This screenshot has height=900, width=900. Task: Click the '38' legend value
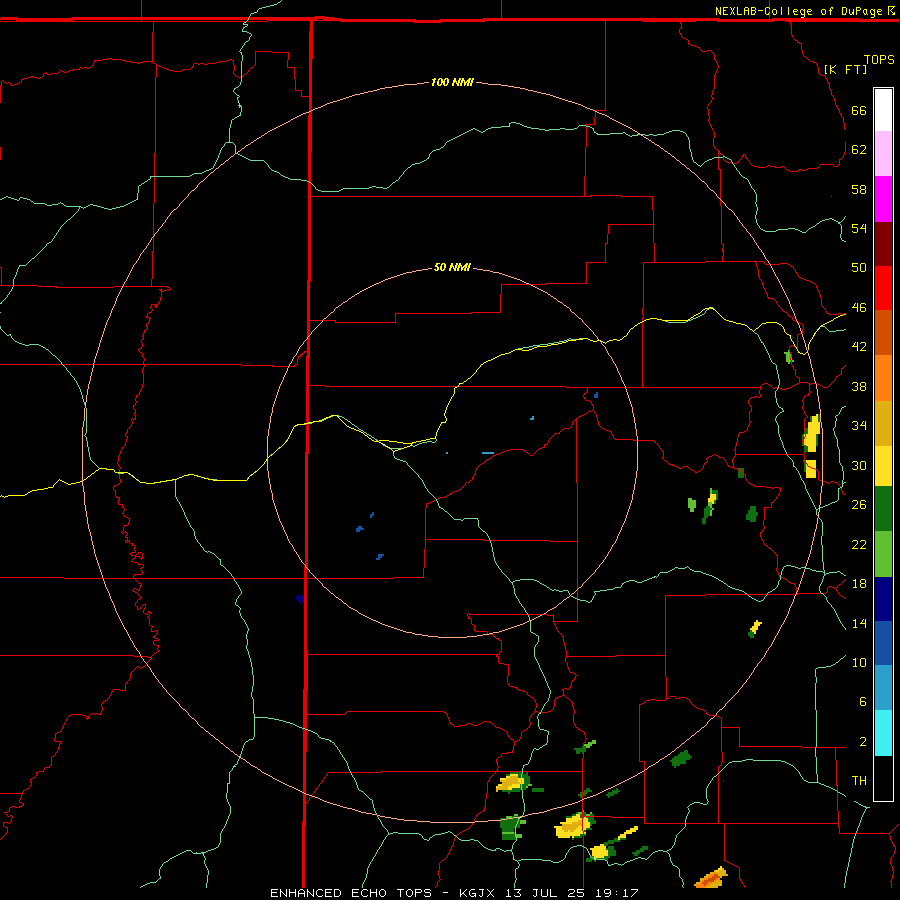pyautogui.click(x=859, y=386)
